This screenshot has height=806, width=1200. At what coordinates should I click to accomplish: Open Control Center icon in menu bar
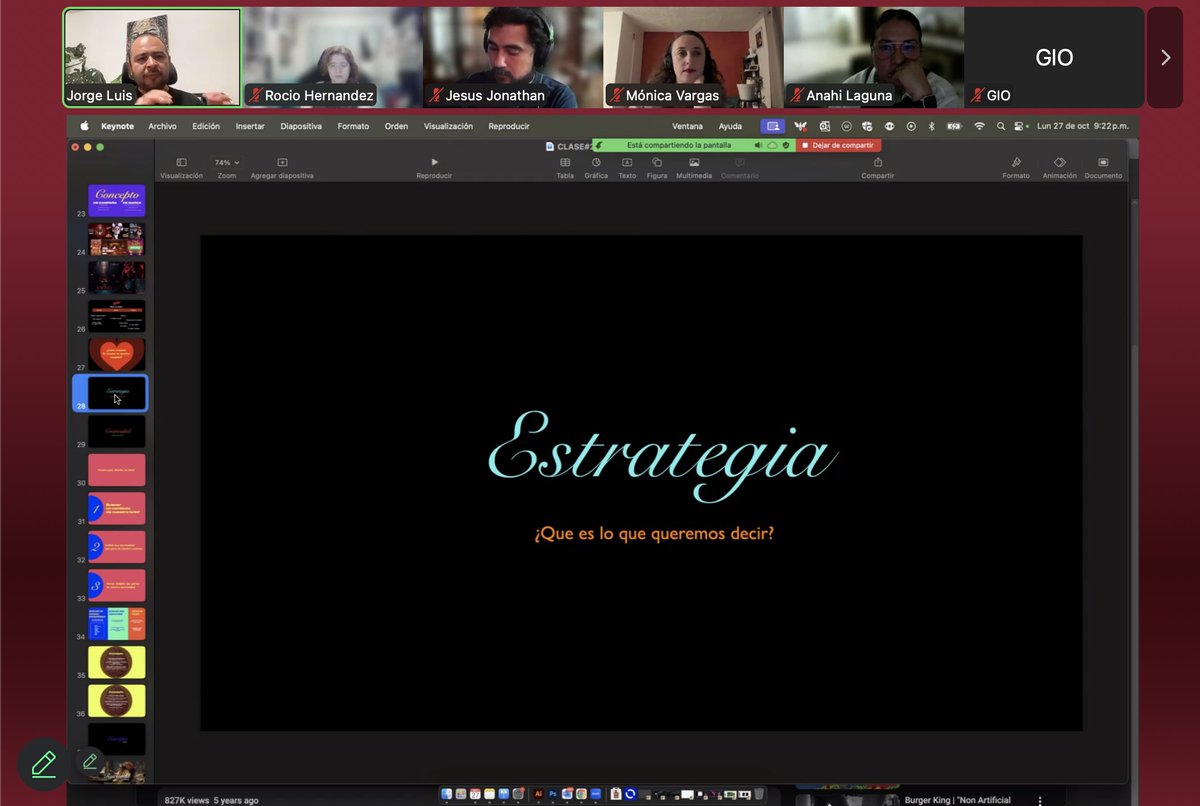click(x=1020, y=126)
